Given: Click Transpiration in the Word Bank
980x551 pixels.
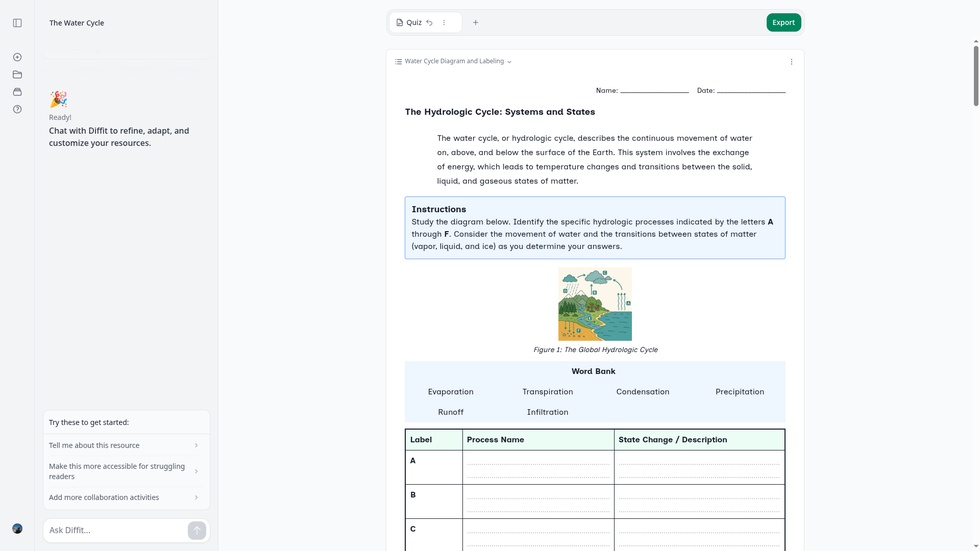Looking at the screenshot, I should point(548,392).
